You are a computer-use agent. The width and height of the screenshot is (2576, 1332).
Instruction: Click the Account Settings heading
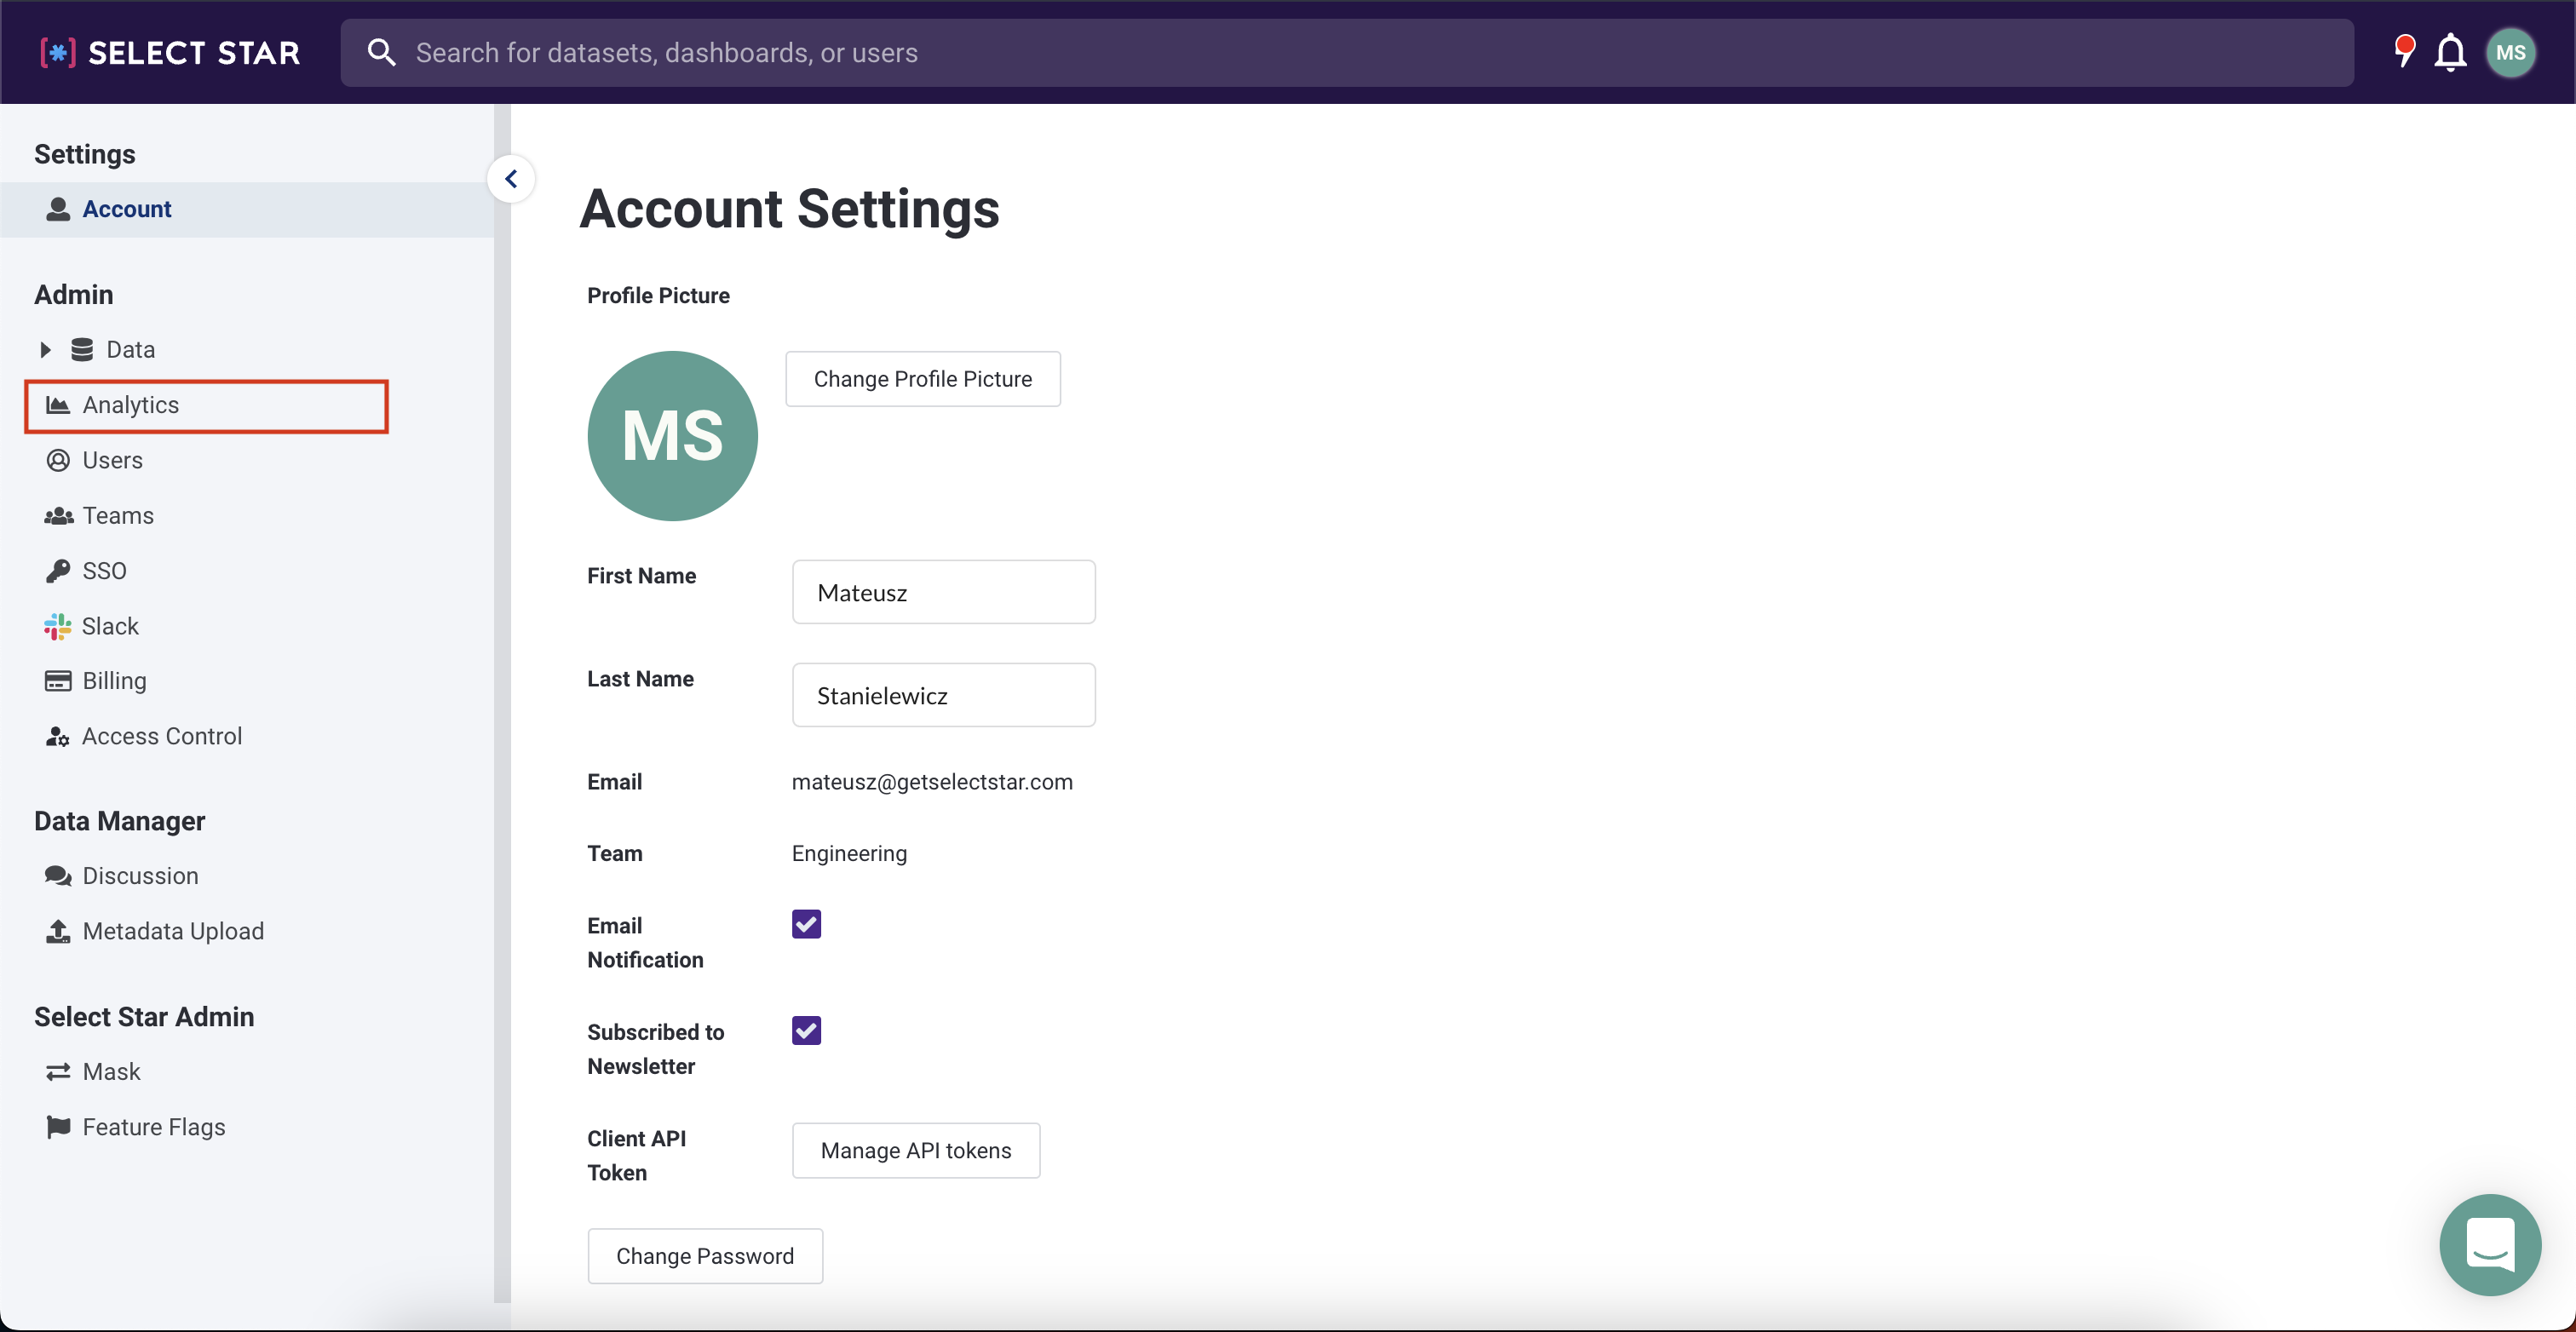tap(789, 209)
